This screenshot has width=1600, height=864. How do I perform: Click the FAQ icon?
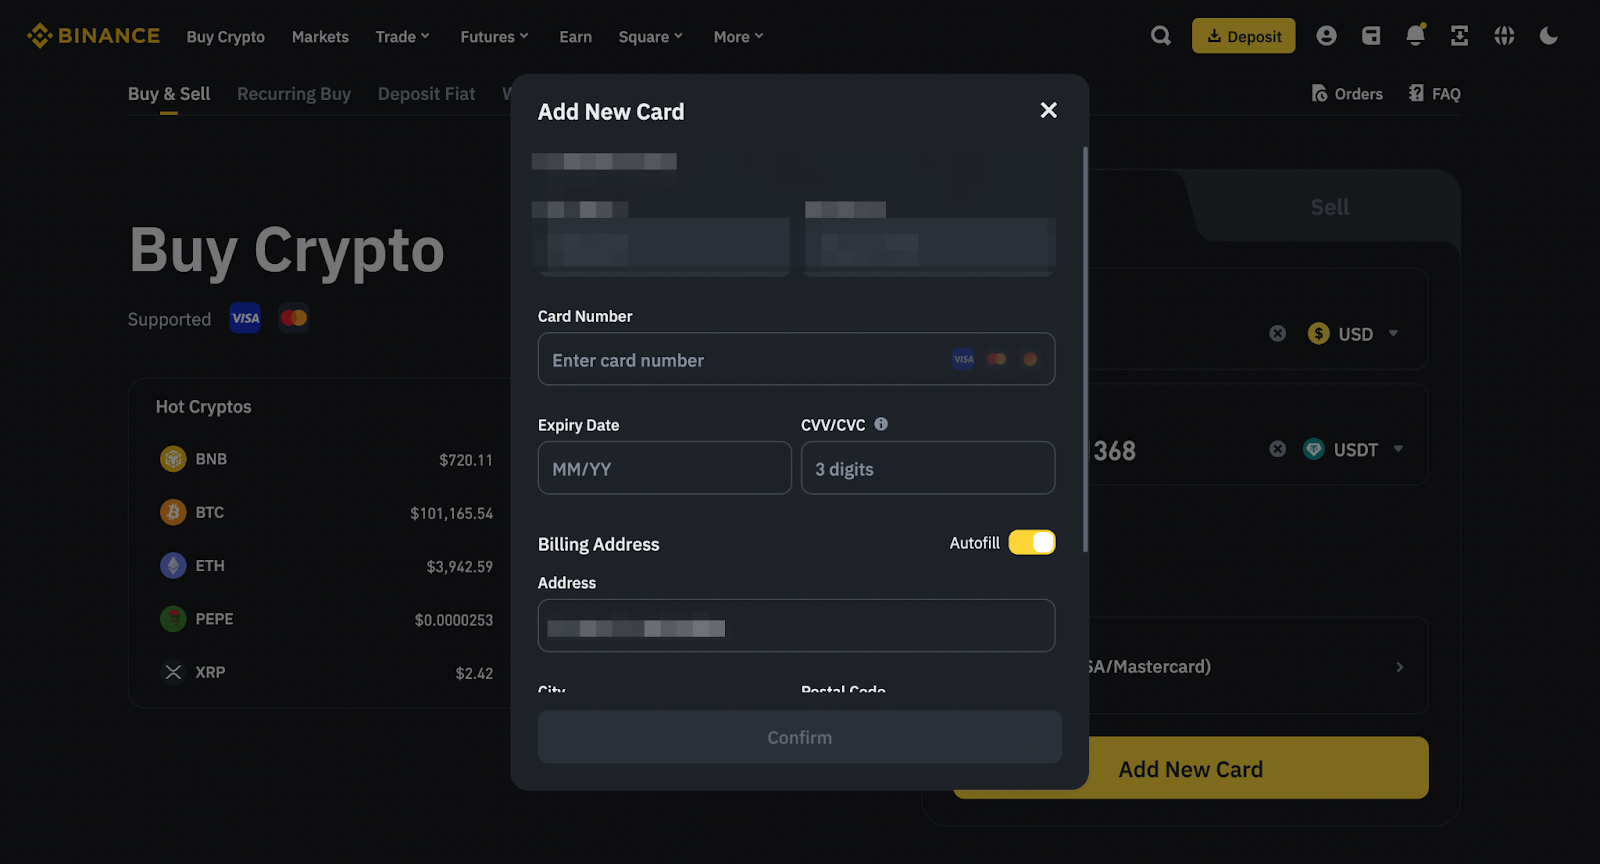click(1417, 93)
